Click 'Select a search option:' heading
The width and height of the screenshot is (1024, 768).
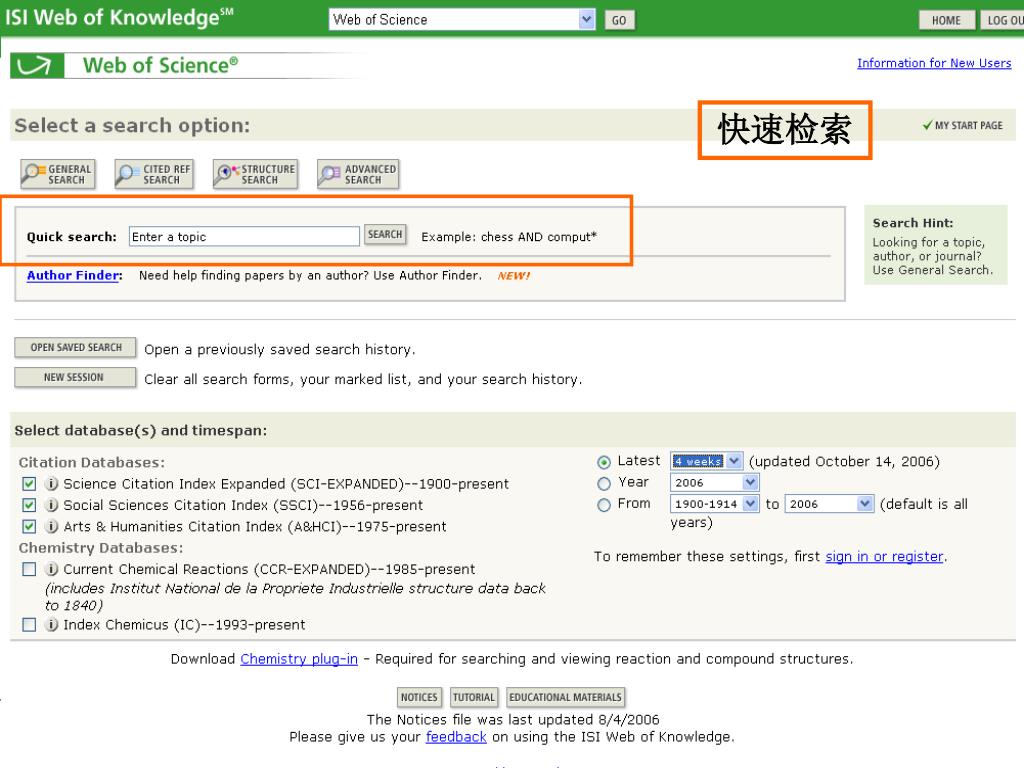[x=132, y=125]
